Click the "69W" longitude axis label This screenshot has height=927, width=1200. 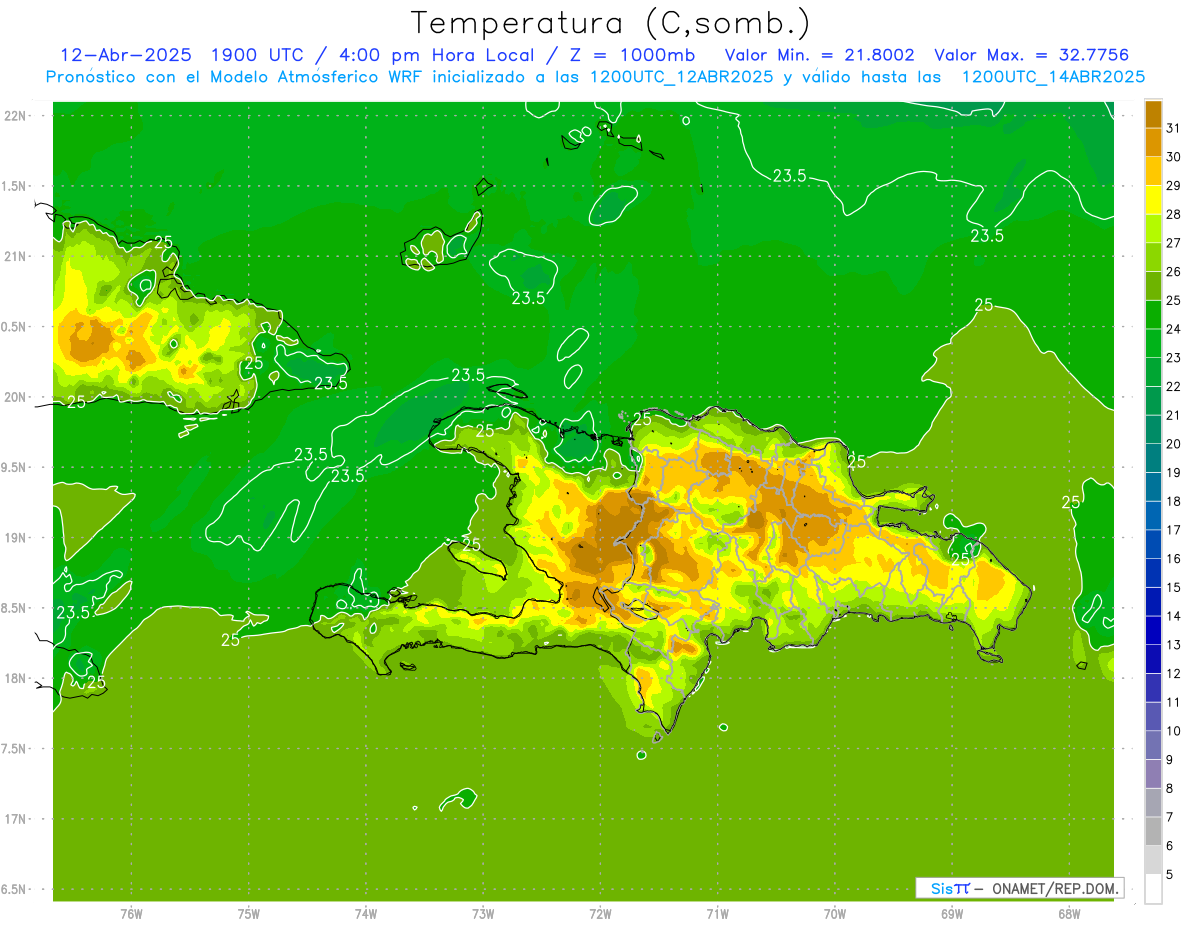pyautogui.click(x=951, y=914)
